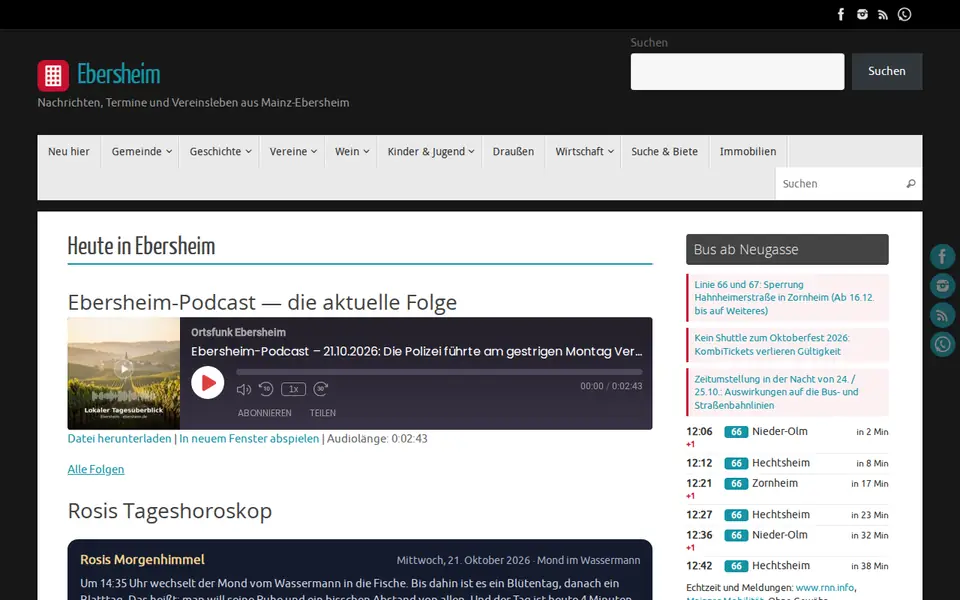
Task: Click the podcast cover thumbnail
Action: click(124, 373)
